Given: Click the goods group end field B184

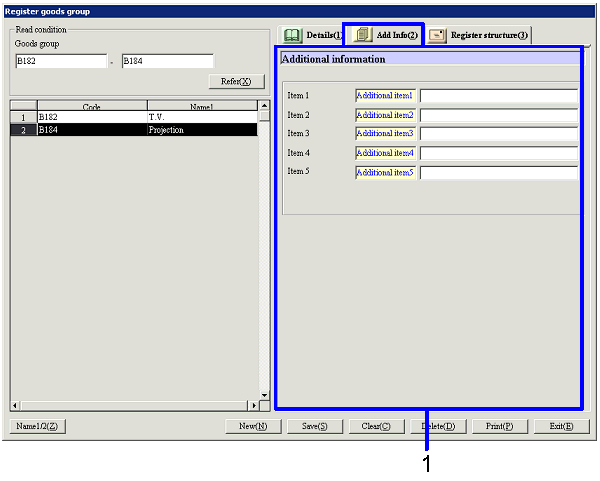Looking at the screenshot, I should (166, 61).
